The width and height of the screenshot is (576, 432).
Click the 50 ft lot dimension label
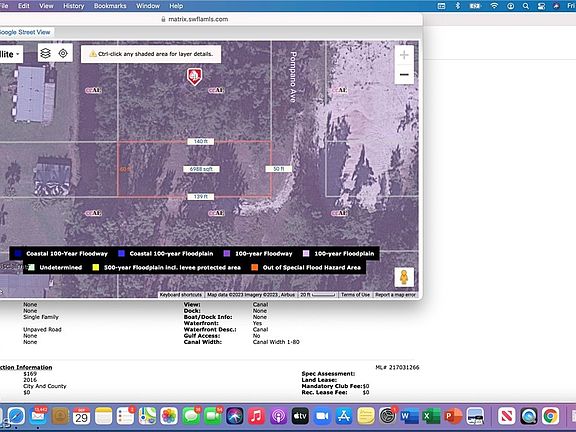tap(278, 169)
